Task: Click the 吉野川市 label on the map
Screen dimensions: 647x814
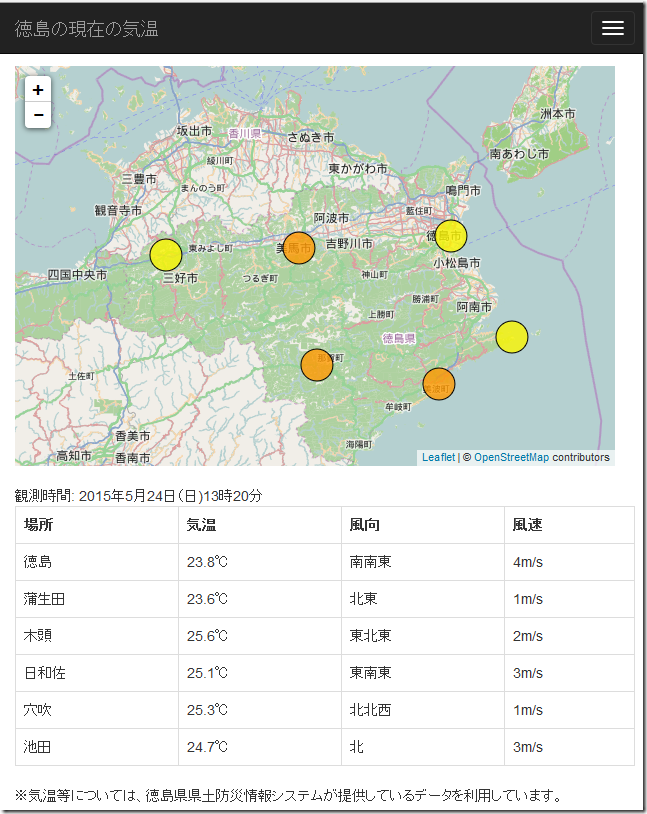Action: click(349, 243)
